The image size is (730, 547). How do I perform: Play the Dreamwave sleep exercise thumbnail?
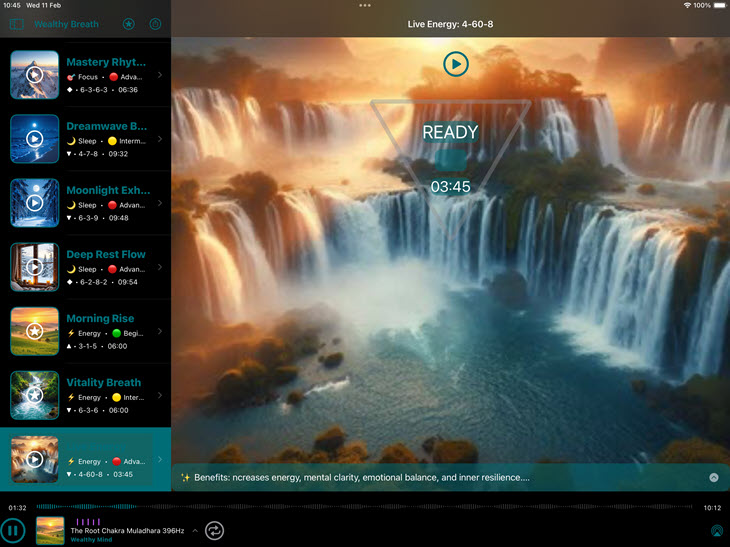tap(34, 139)
